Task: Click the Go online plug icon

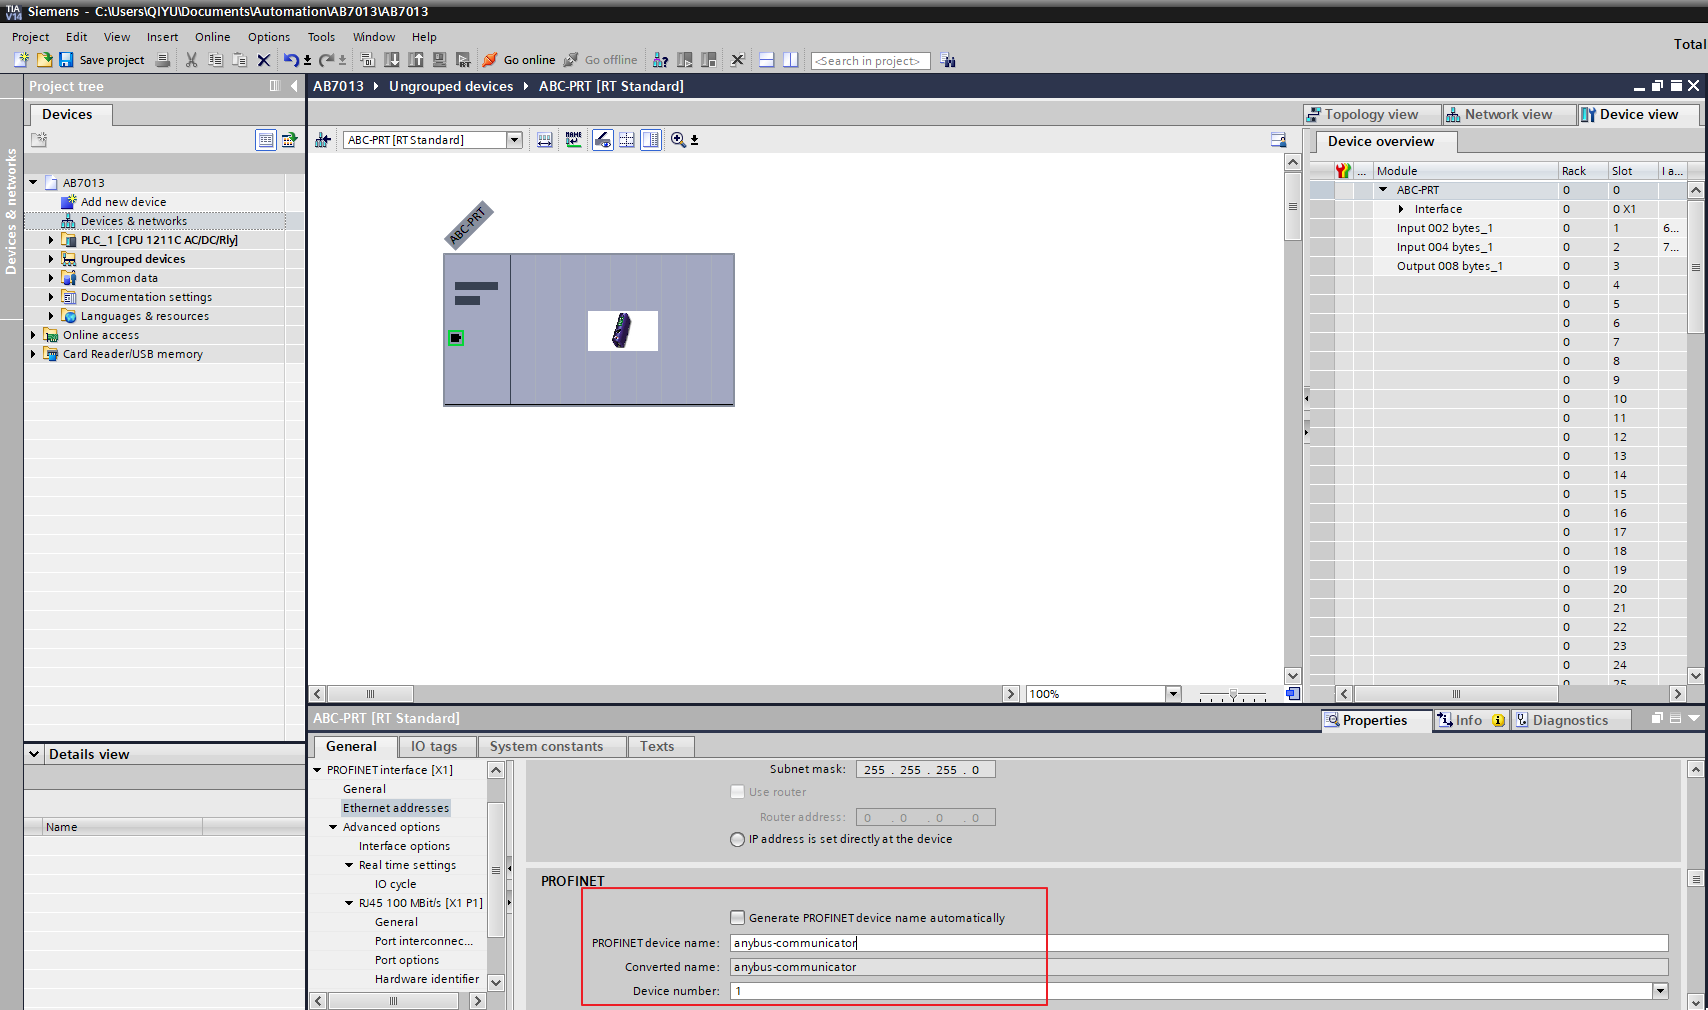Action: point(490,60)
